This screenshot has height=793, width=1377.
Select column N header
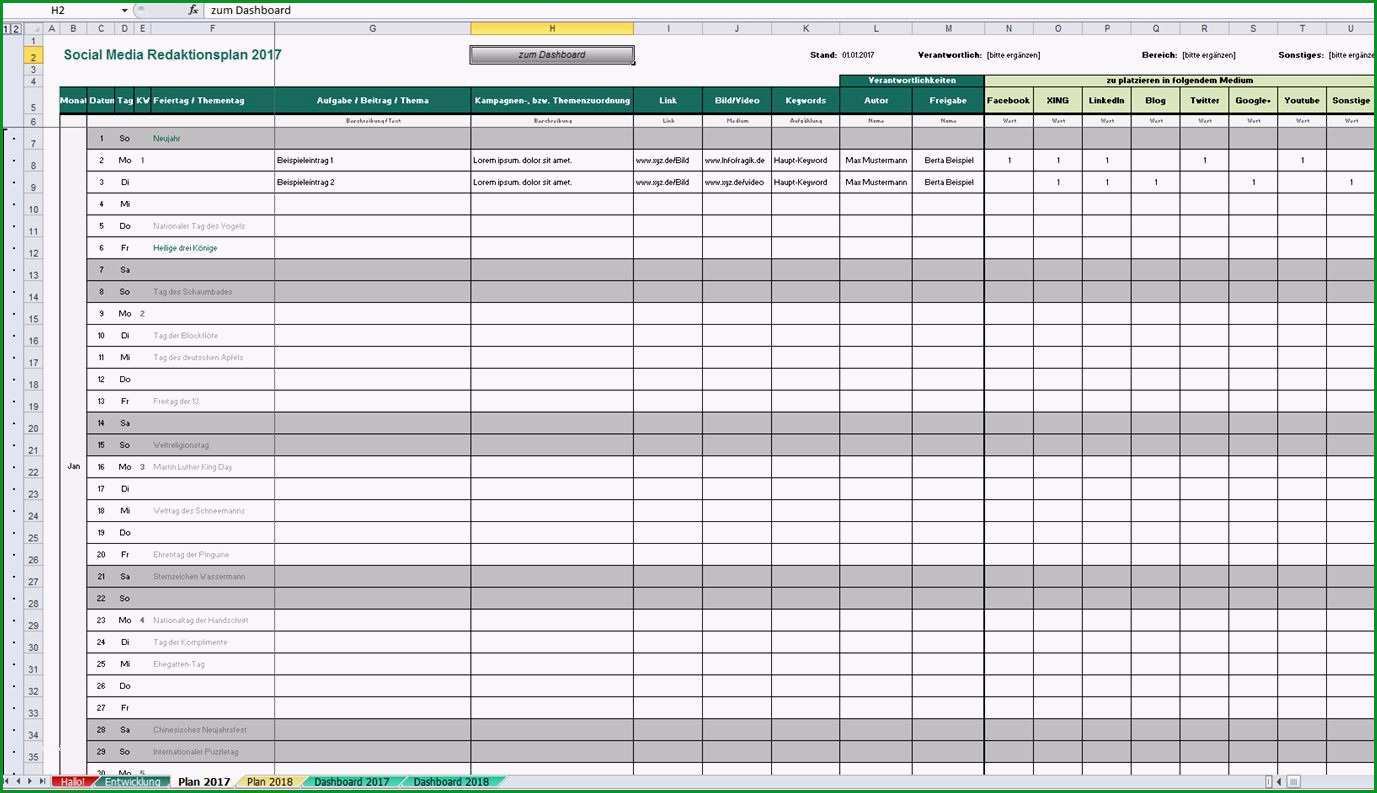[x=1008, y=29]
